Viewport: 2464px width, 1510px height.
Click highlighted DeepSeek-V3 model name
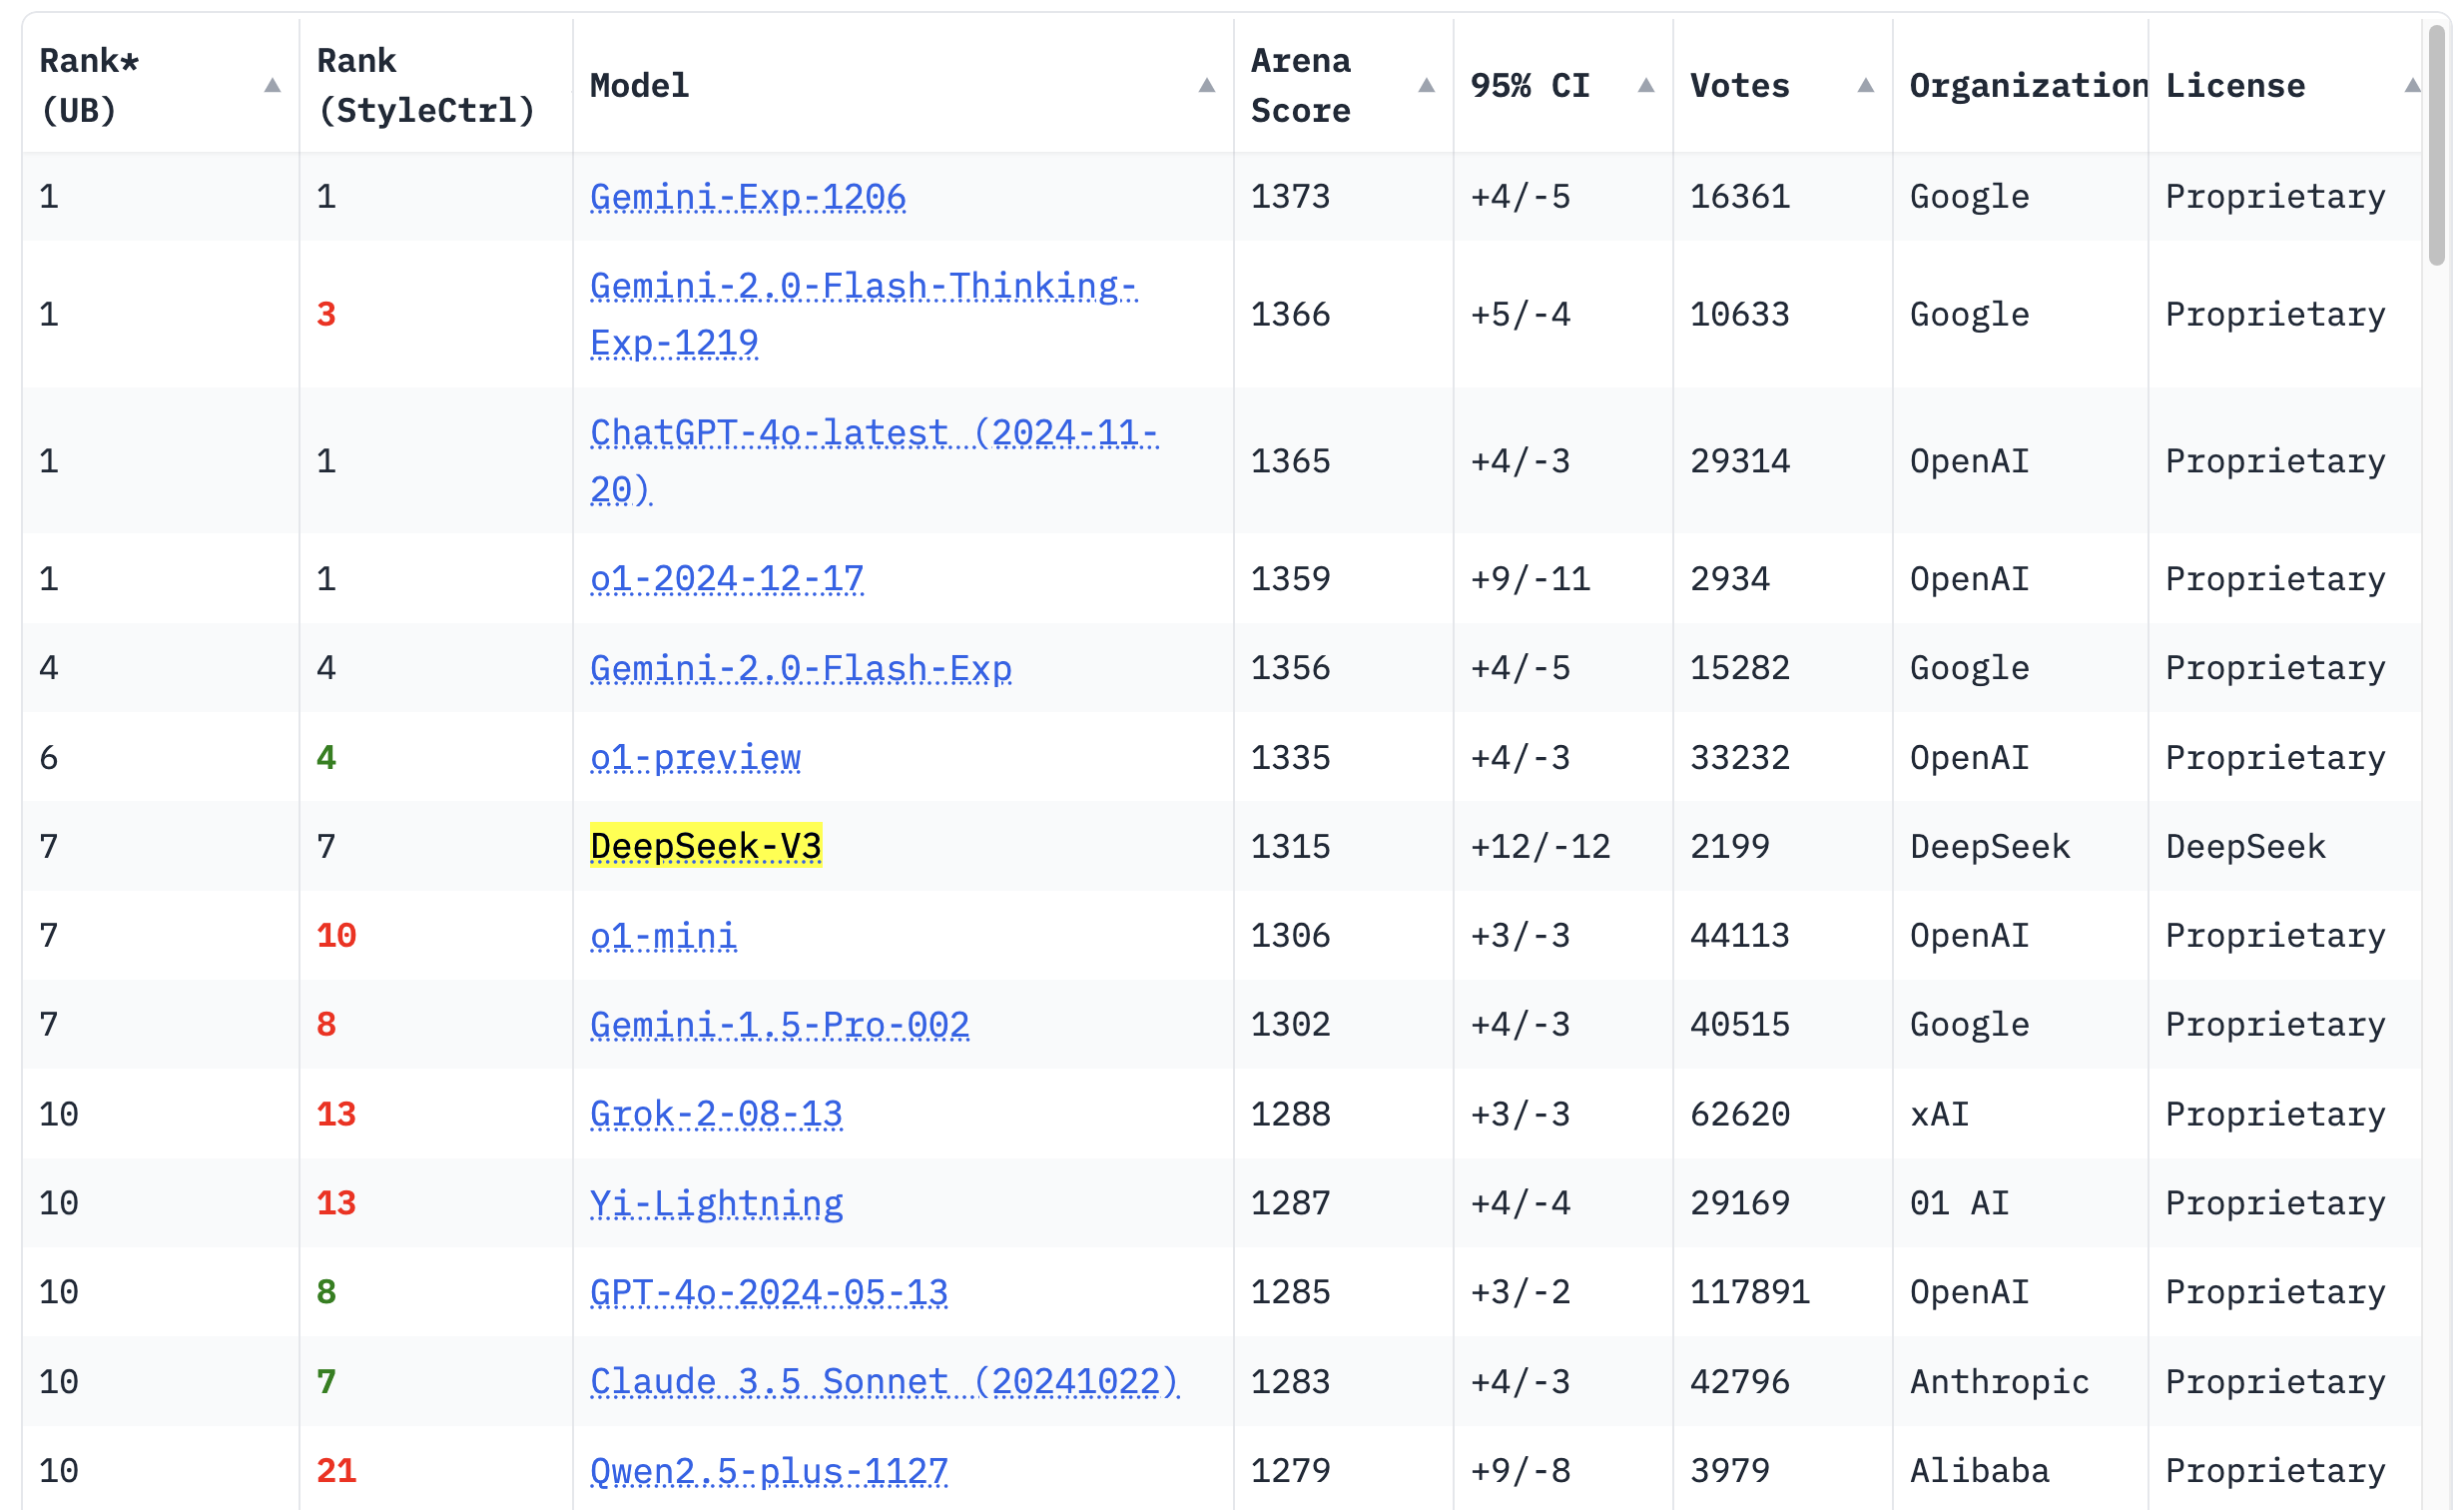[706, 847]
